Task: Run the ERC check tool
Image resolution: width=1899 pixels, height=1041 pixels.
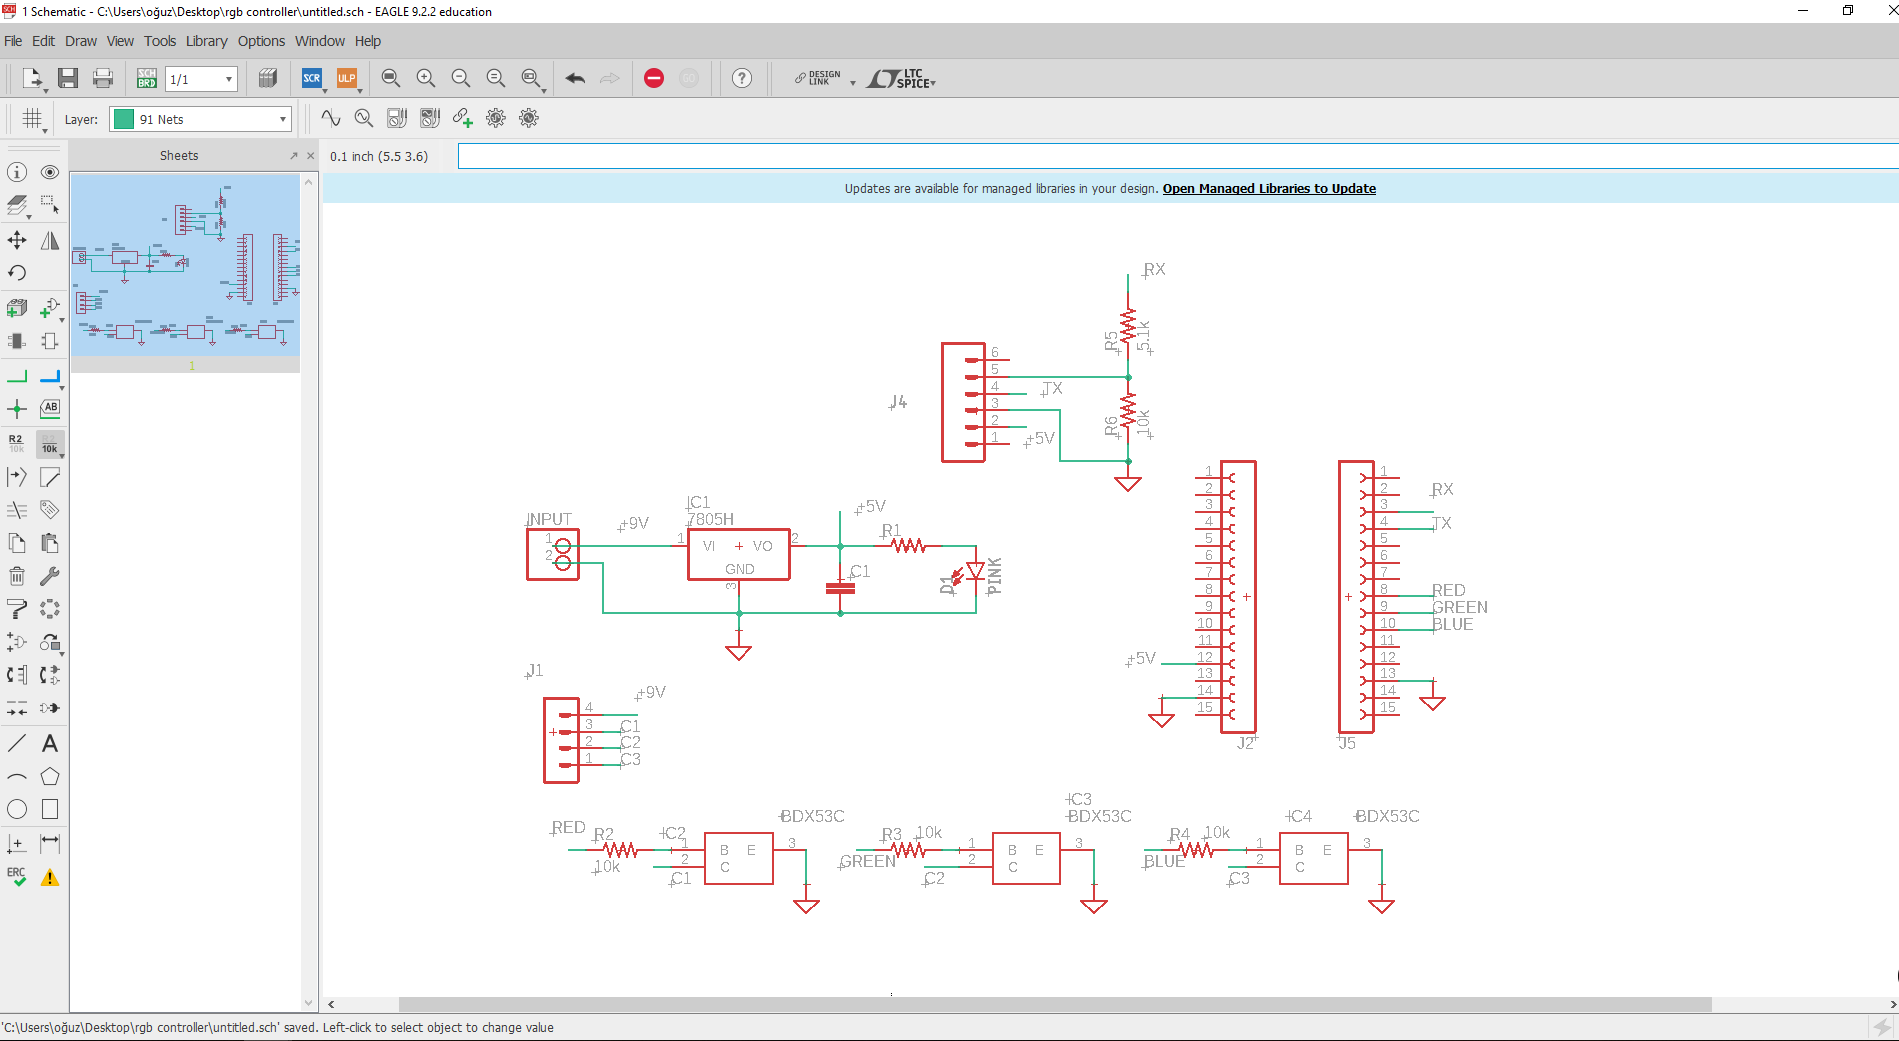Action: [17, 877]
